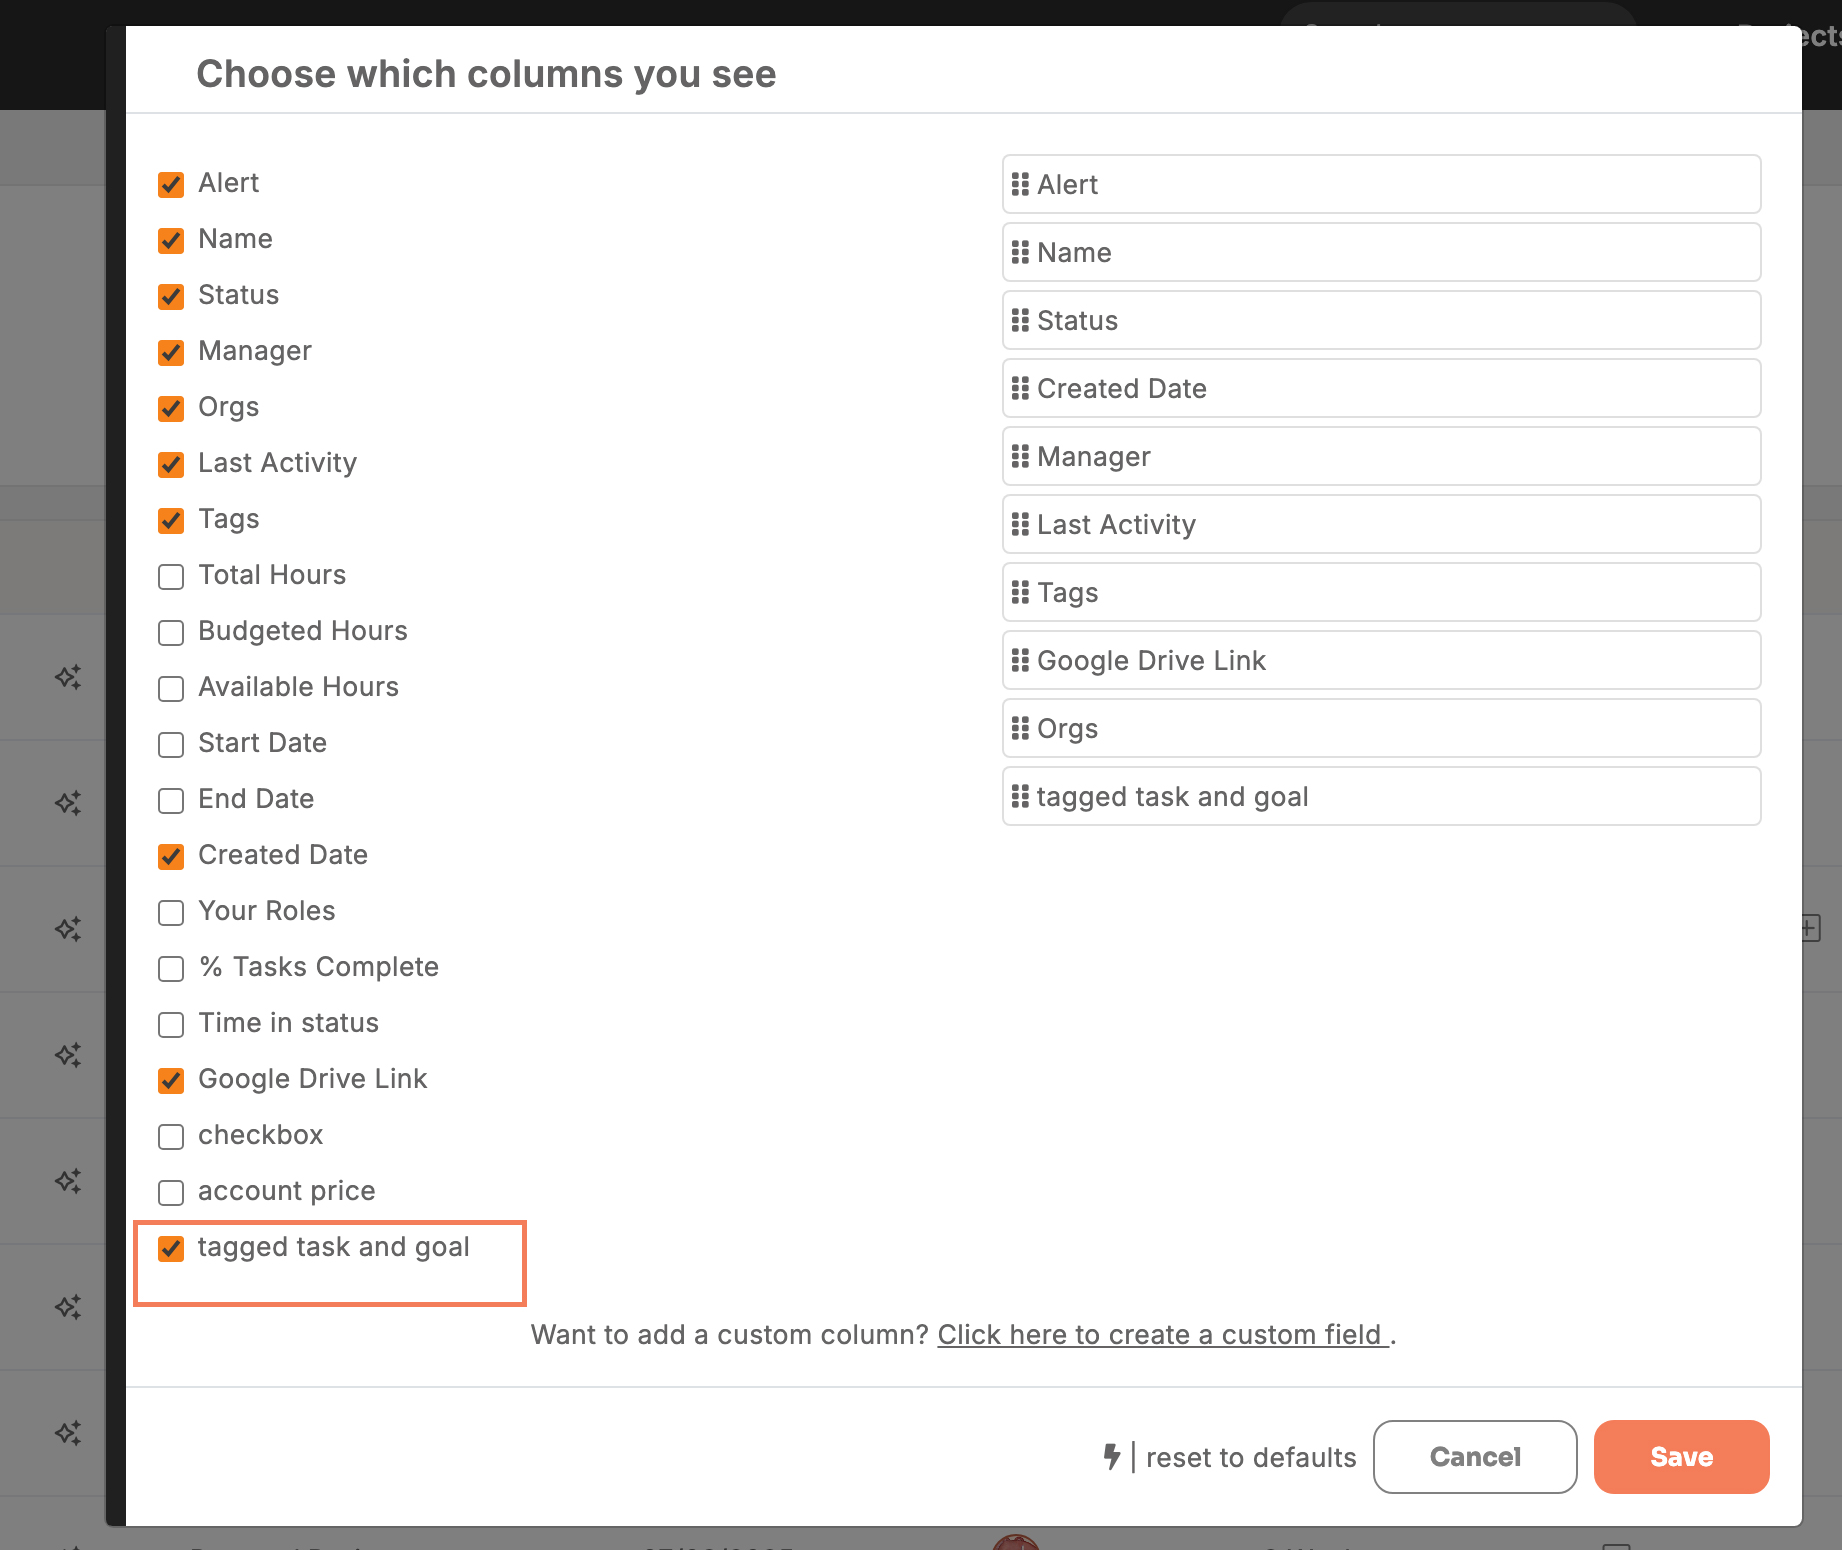This screenshot has width=1842, height=1550.
Task: Enable the Budgeted Hours column
Action: pyautogui.click(x=171, y=632)
